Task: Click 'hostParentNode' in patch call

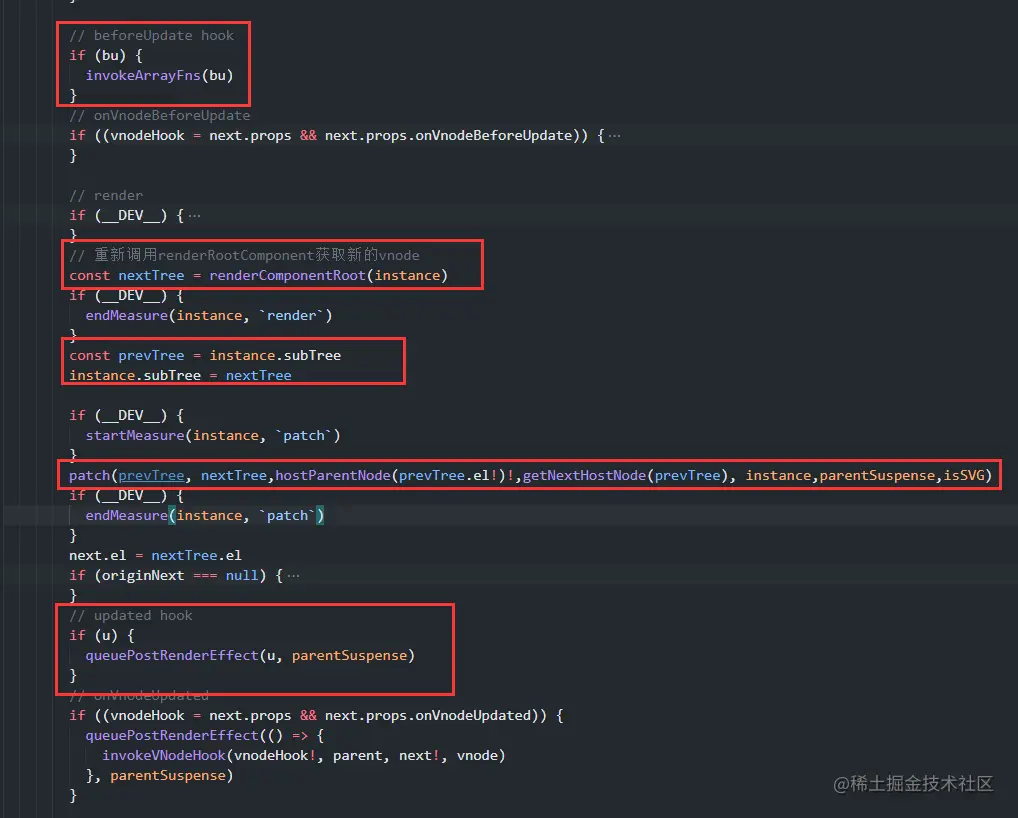Action: (332, 476)
